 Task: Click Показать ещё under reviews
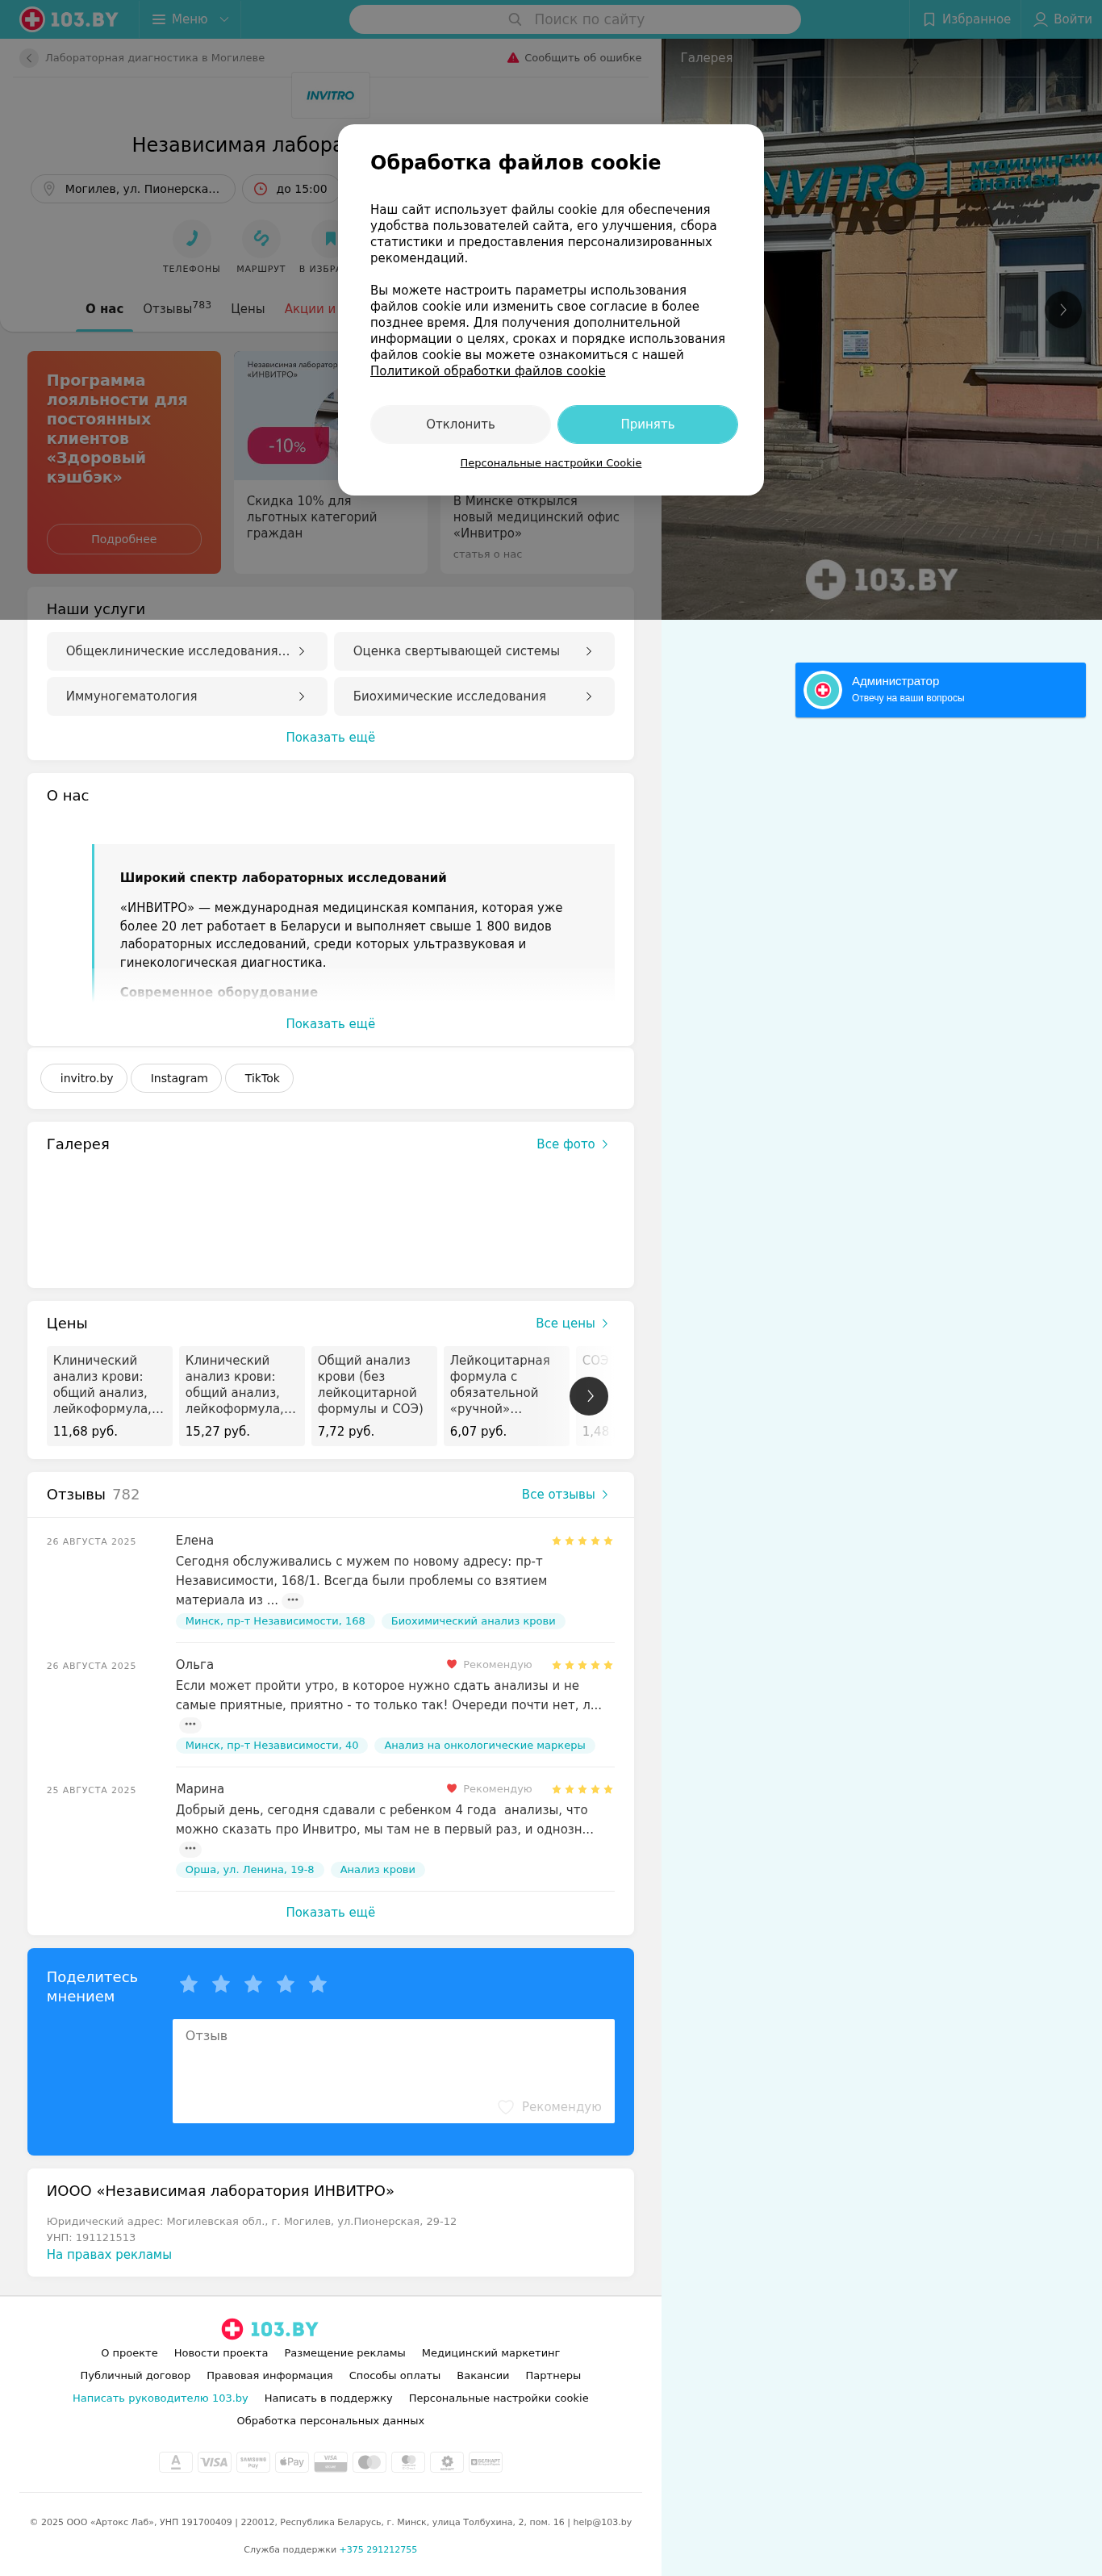click(x=330, y=1912)
